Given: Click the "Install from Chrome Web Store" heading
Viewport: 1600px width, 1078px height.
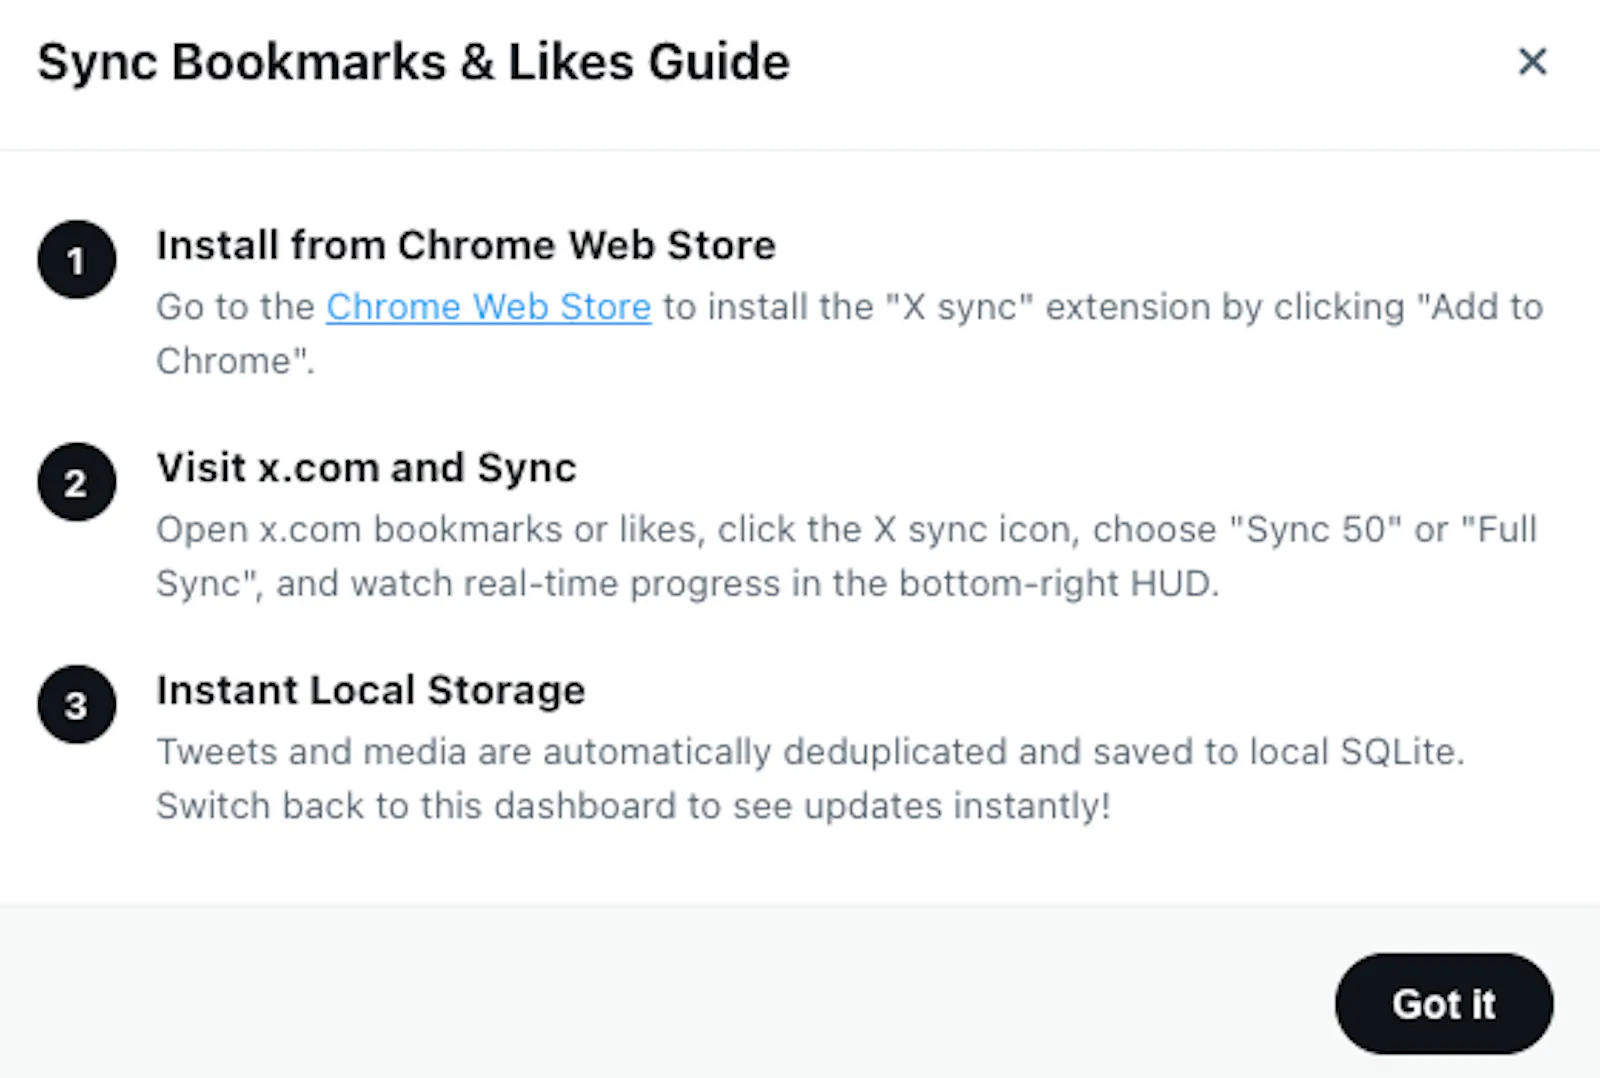Looking at the screenshot, I should pos(466,245).
